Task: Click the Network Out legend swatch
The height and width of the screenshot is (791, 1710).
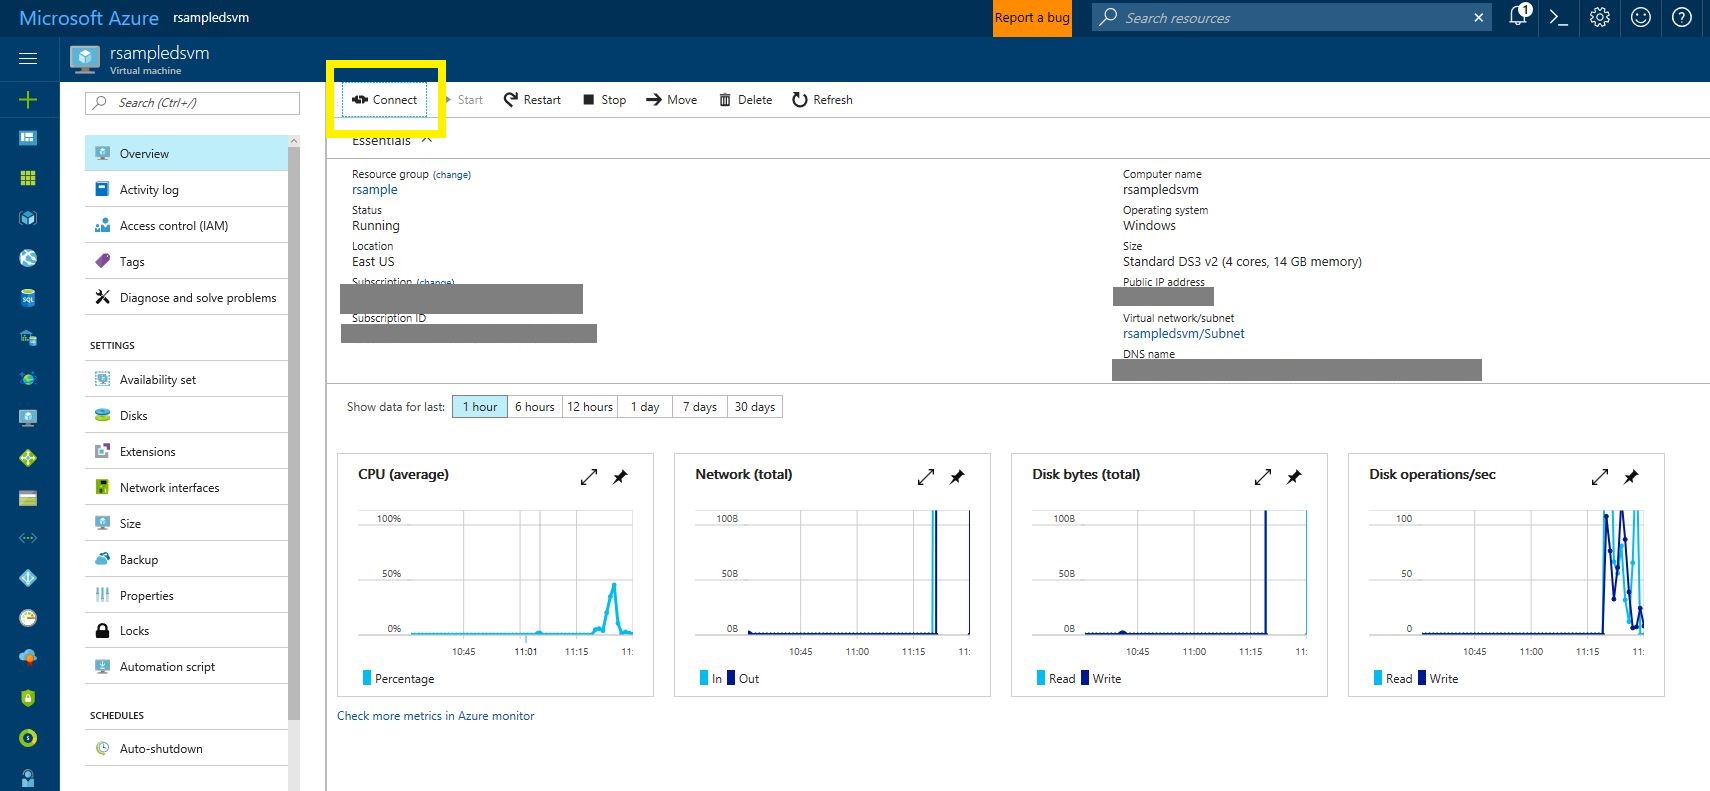Action: [730, 678]
